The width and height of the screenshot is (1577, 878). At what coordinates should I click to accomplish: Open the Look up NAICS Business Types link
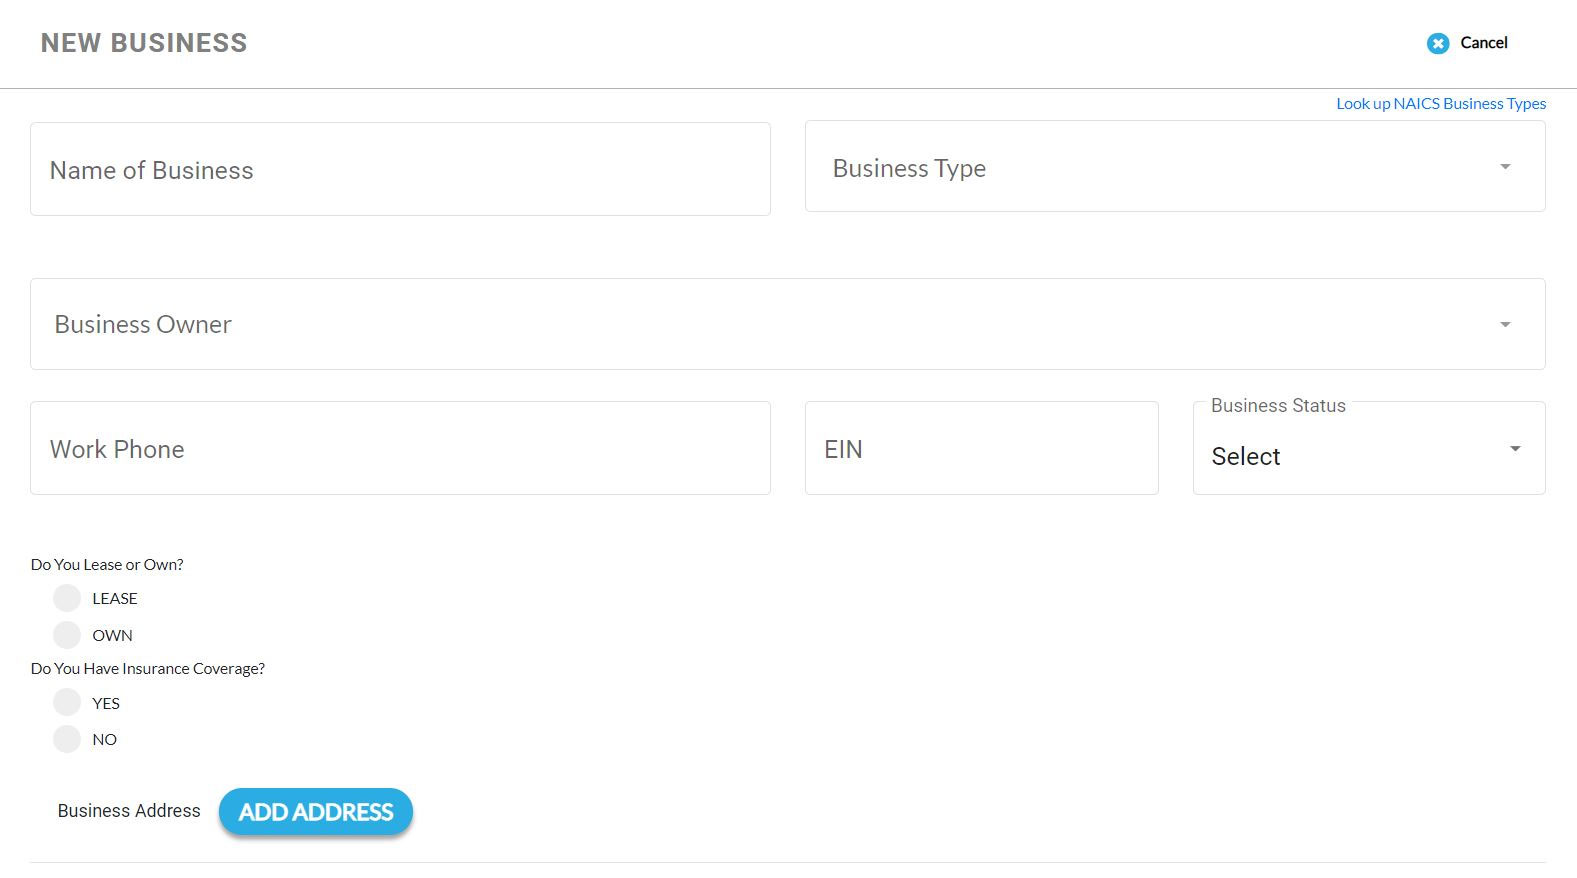coord(1440,104)
